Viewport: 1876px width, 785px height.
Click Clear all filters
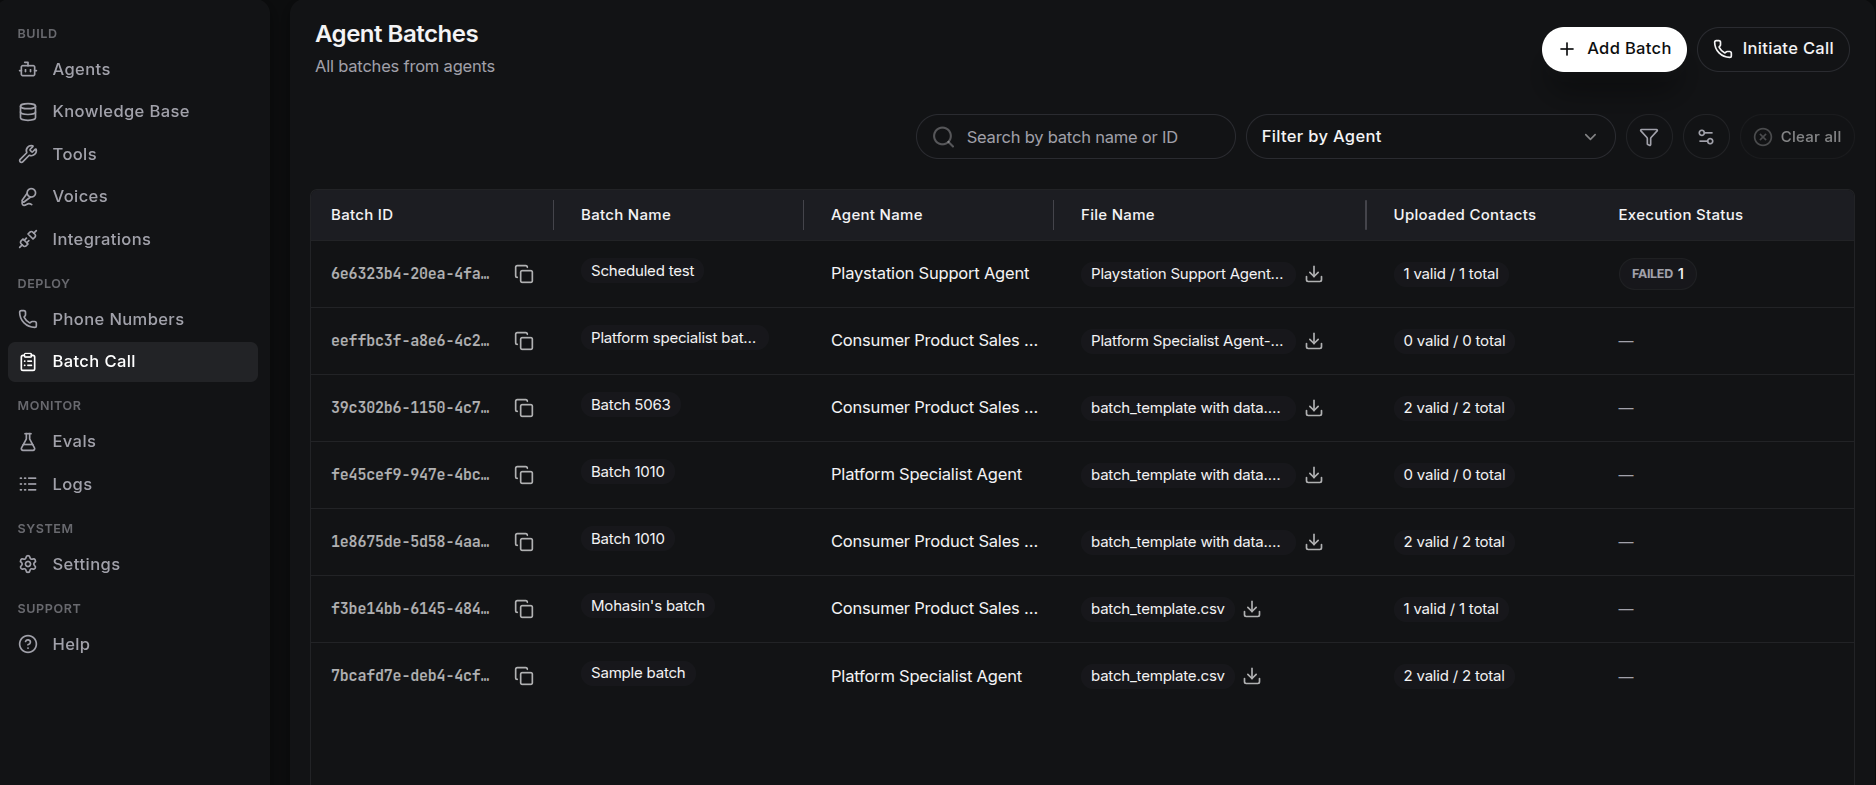pos(1797,137)
